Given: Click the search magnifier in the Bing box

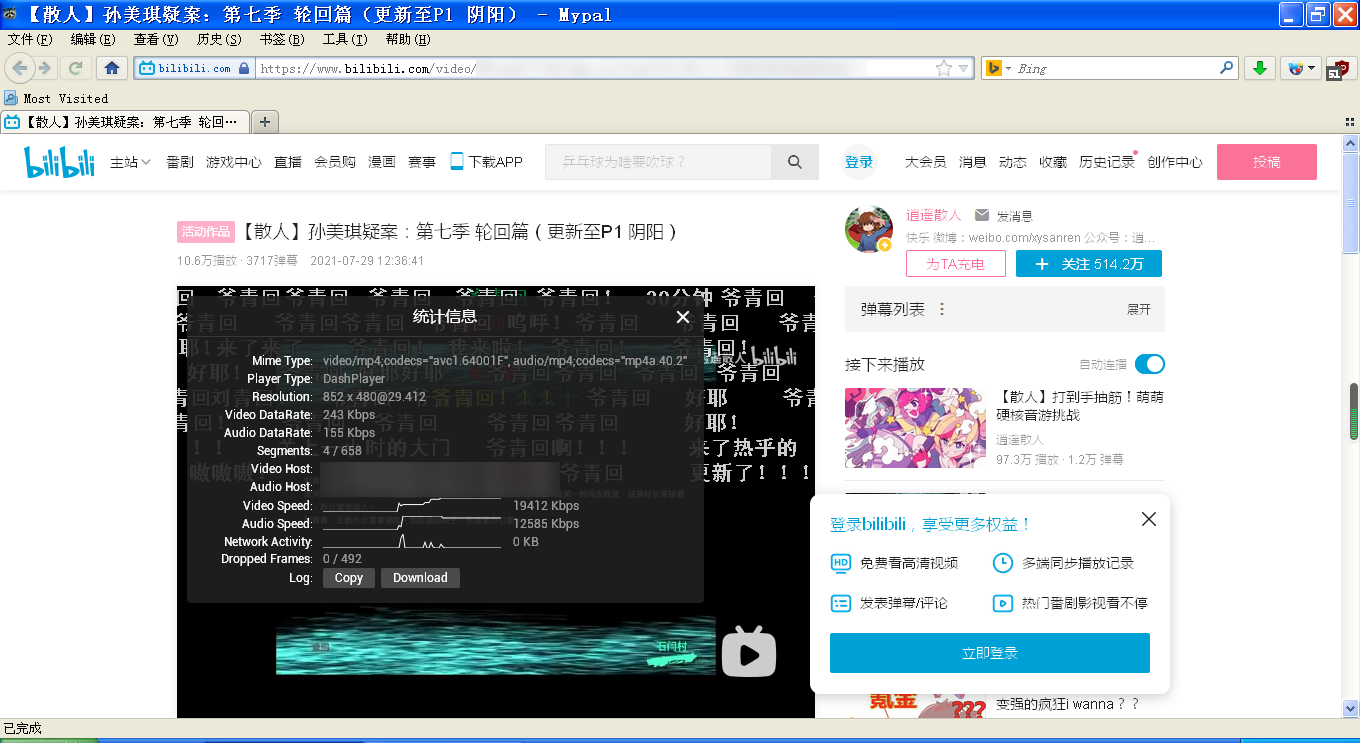Looking at the screenshot, I should (1226, 68).
